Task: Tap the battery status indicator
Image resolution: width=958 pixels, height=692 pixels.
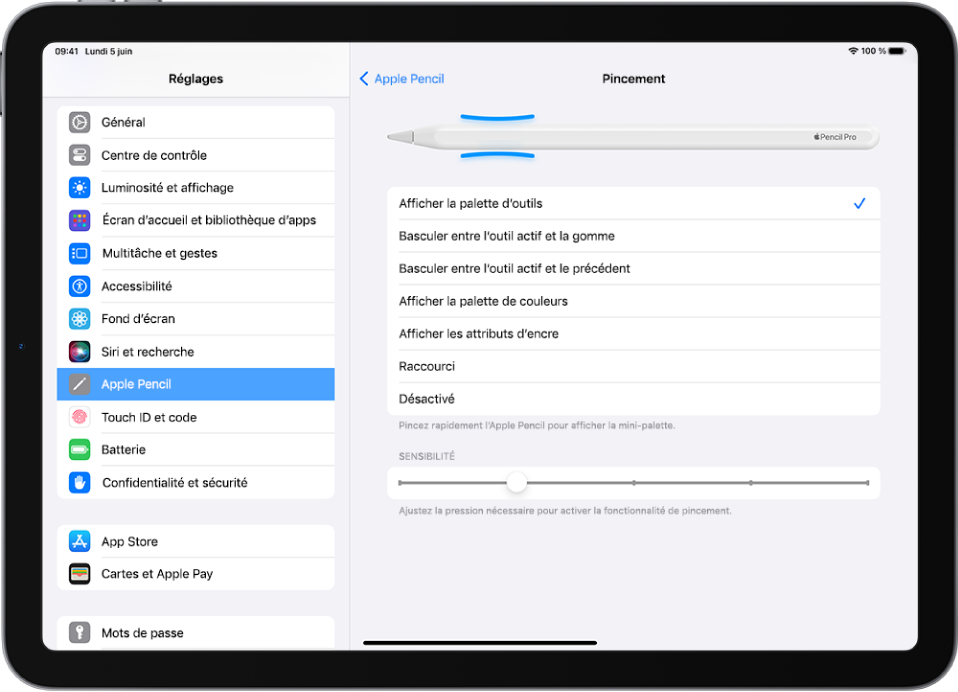Action: [x=897, y=51]
